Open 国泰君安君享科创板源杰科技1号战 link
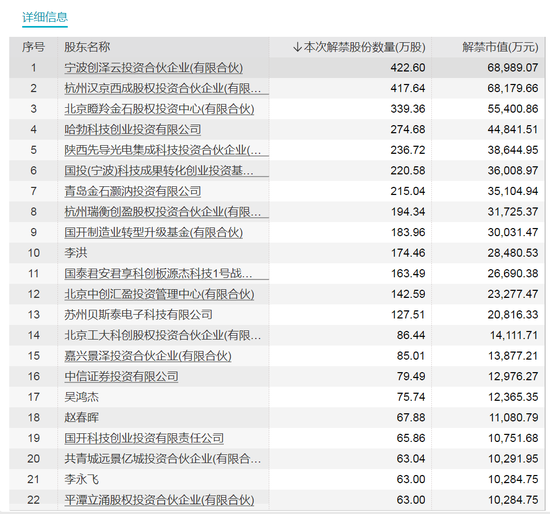 [x=158, y=274]
